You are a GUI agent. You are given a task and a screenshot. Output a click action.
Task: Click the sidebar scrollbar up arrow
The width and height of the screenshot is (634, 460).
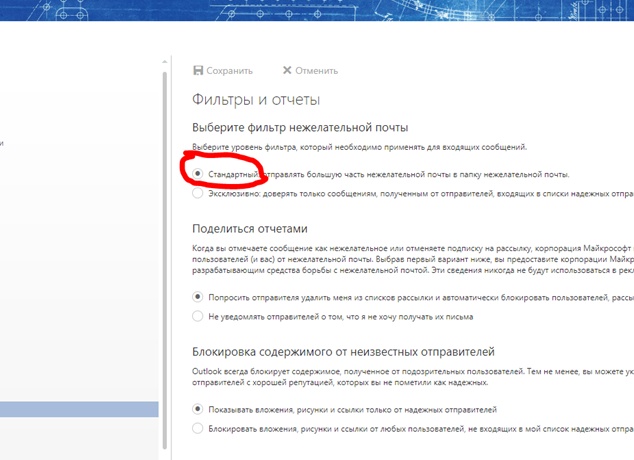pos(165,62)
